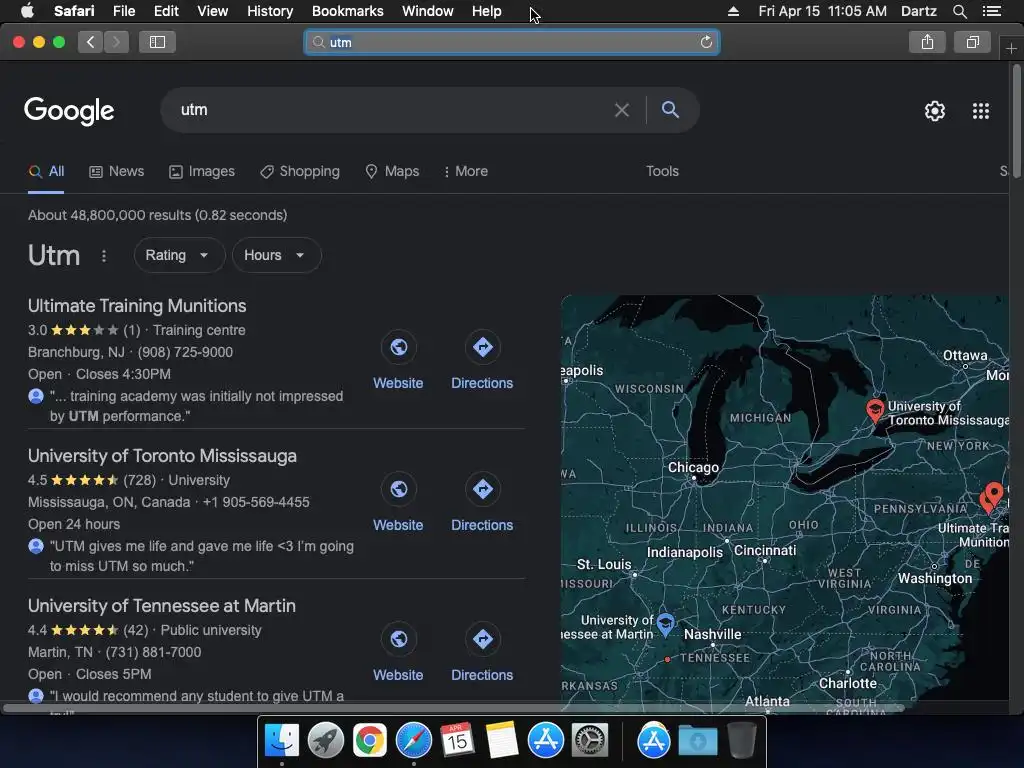Switch to the Images results tab
The width and height of the screenshot is (1024, 768).
click(202, 171)
